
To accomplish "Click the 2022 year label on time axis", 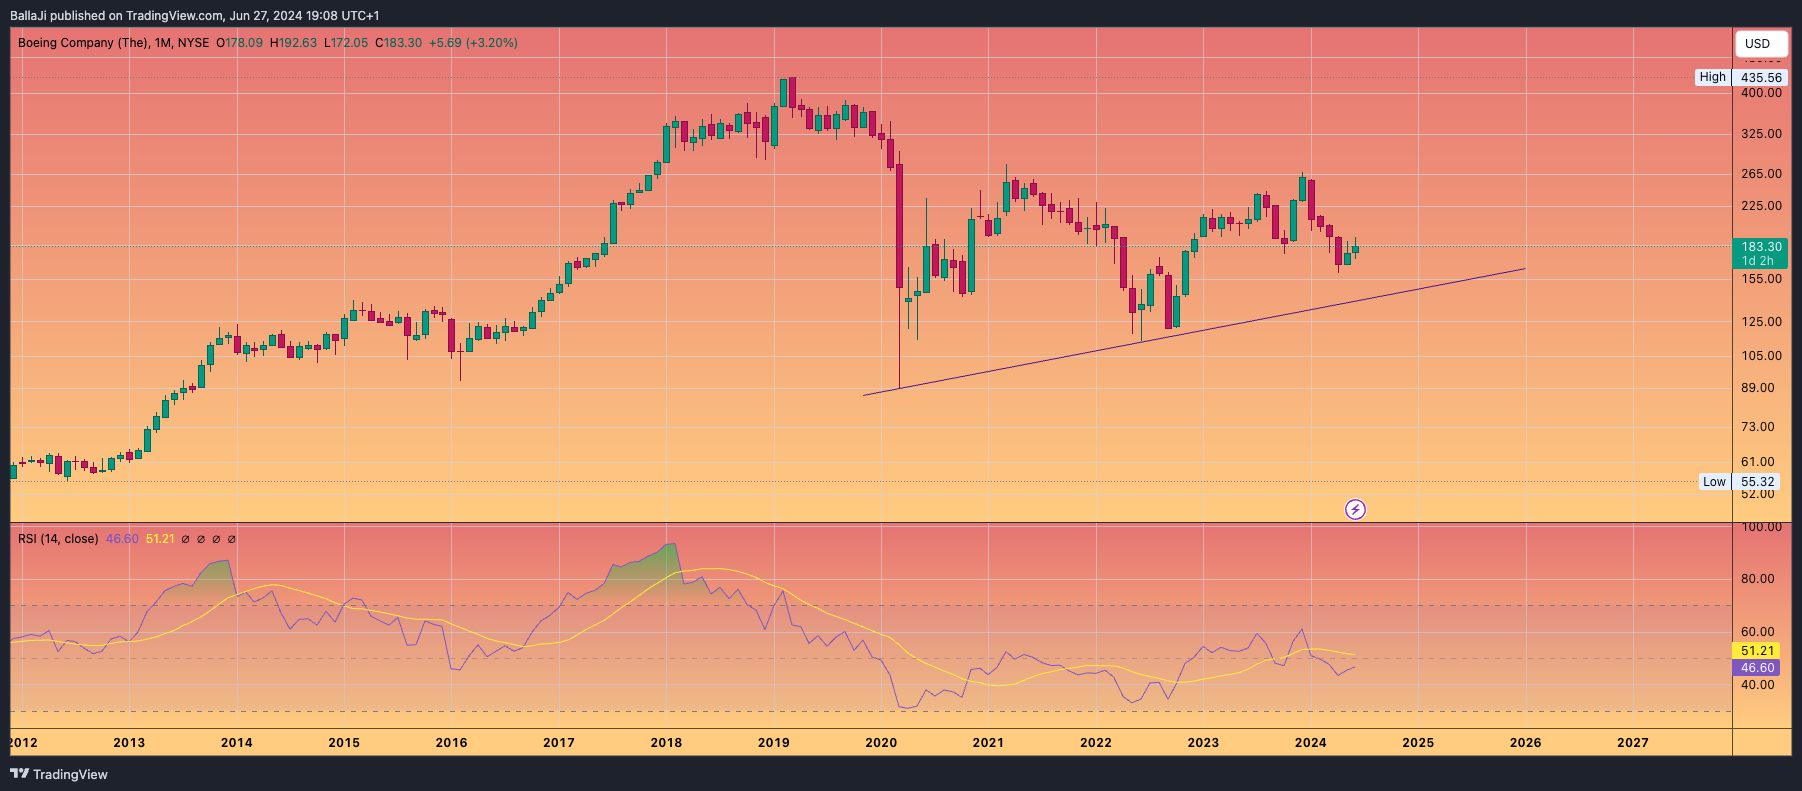I will (1096, 742).
